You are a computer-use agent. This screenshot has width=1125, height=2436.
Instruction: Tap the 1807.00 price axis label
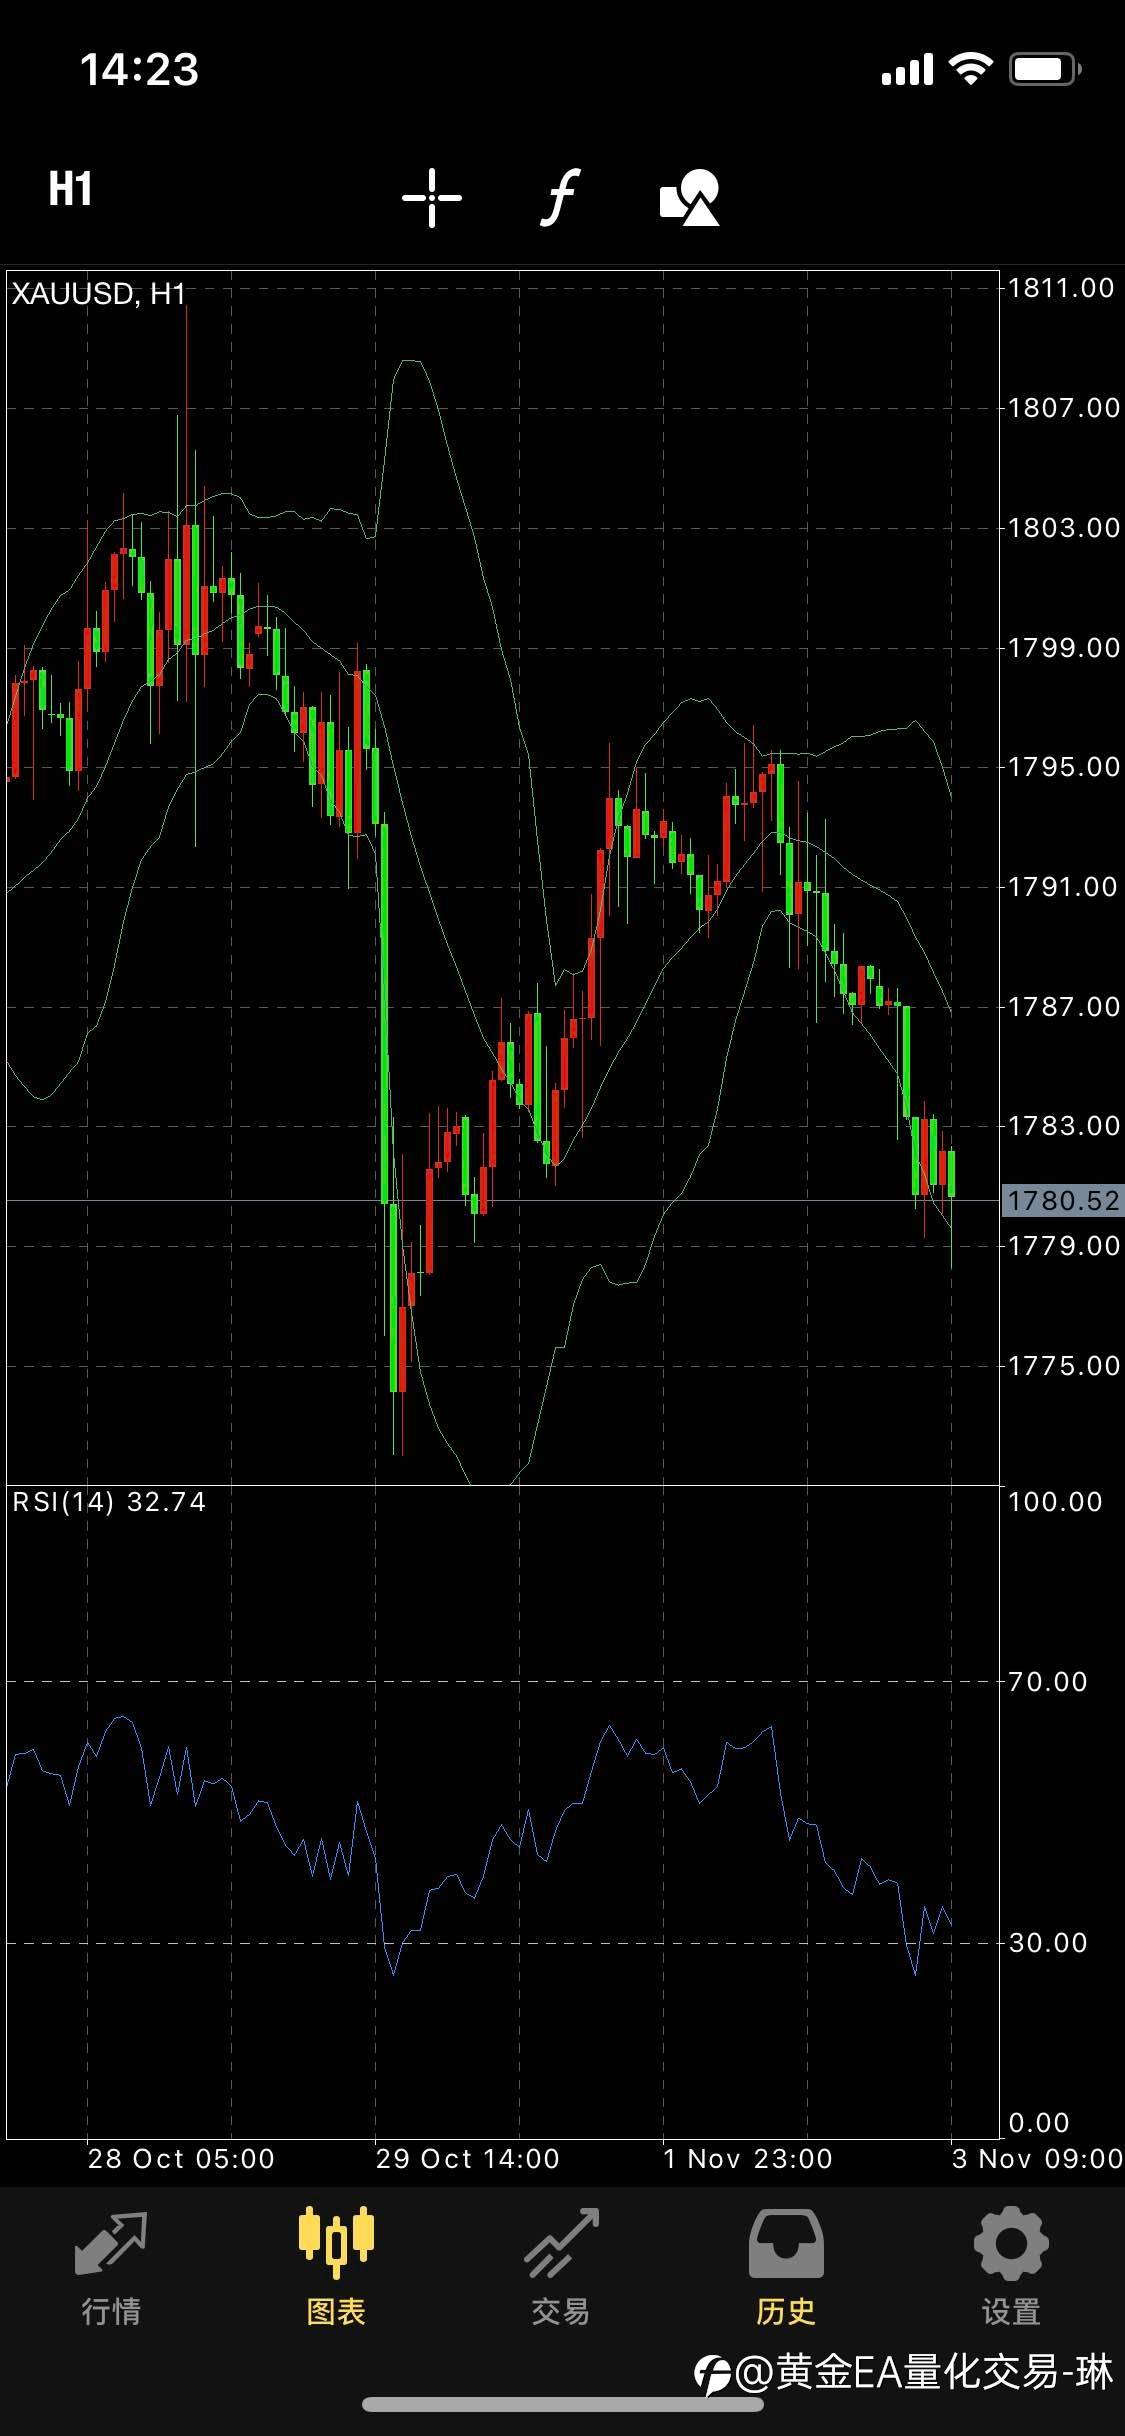click(x=1064, y=408)
